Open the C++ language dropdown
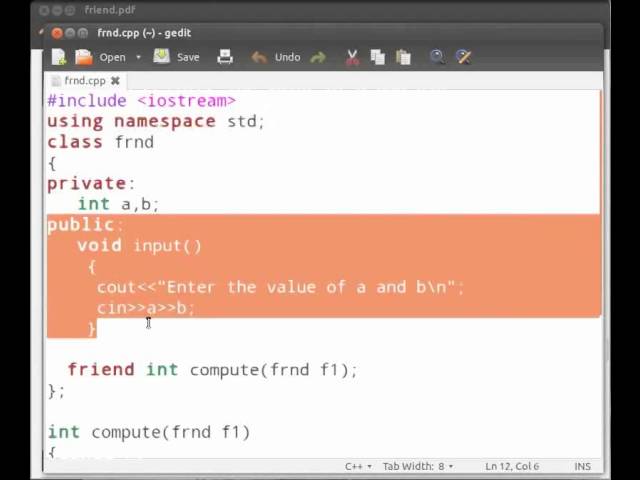The height and width of the screenshot is (480, 640). [358, 466]
